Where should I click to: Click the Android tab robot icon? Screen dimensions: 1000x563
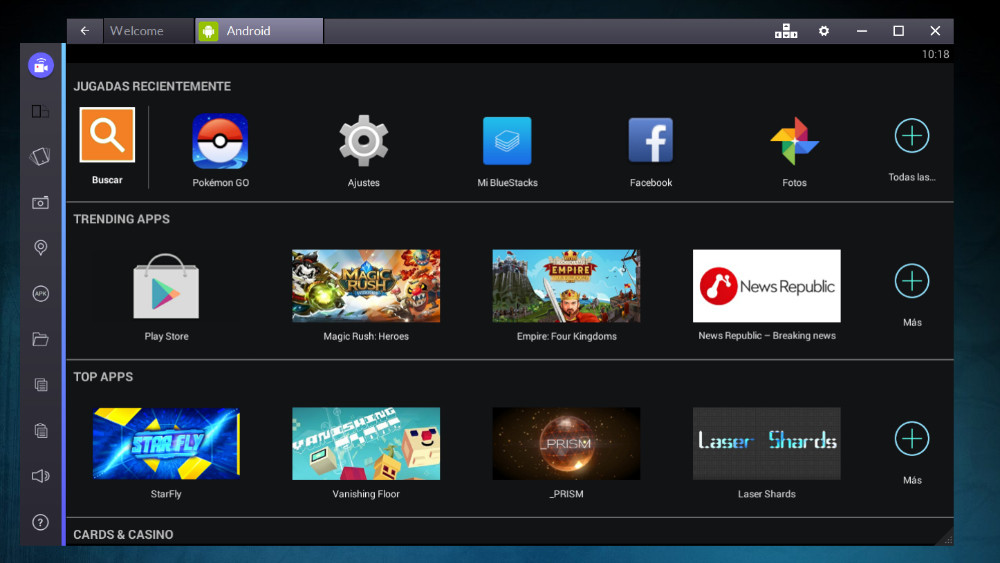point(209,31)
